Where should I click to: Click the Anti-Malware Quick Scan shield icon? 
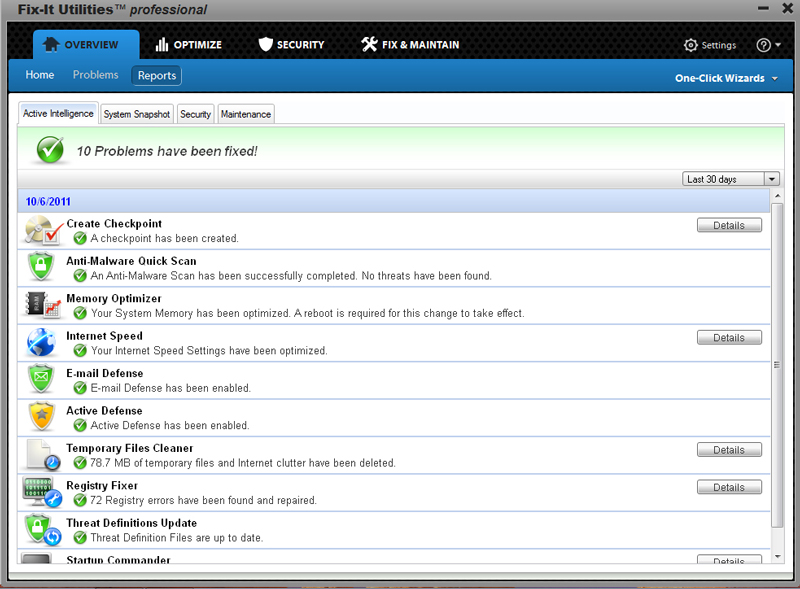pos(40,268)
